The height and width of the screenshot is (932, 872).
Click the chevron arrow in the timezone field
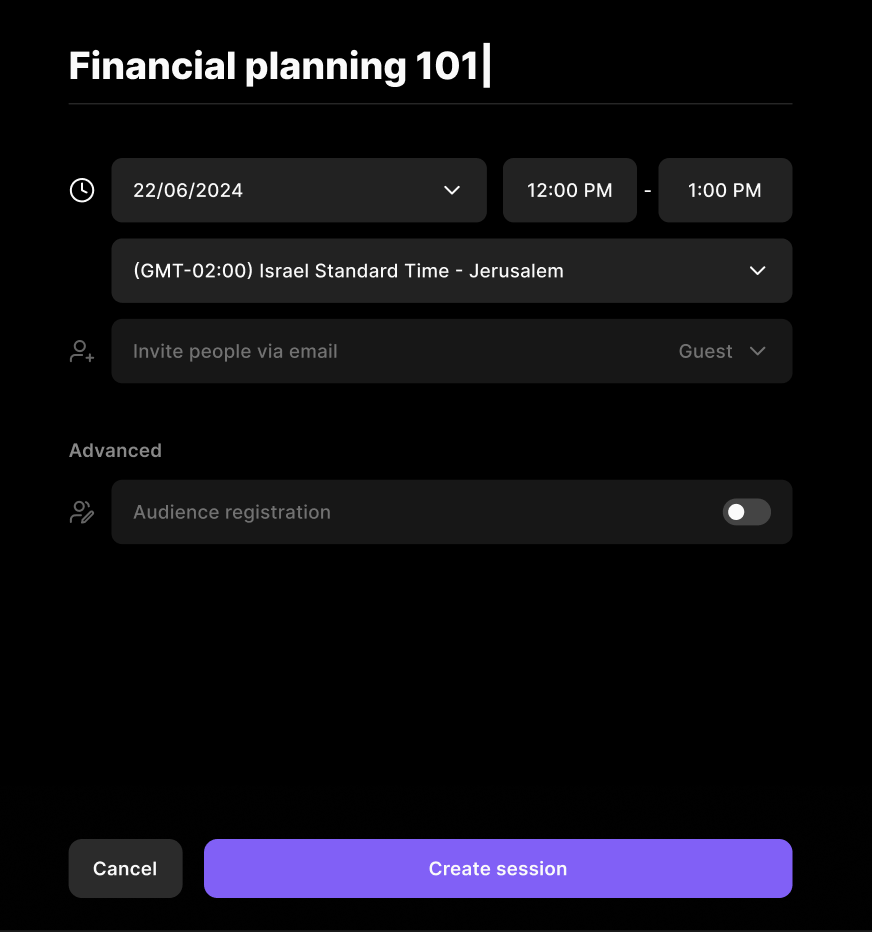[758, 270]
